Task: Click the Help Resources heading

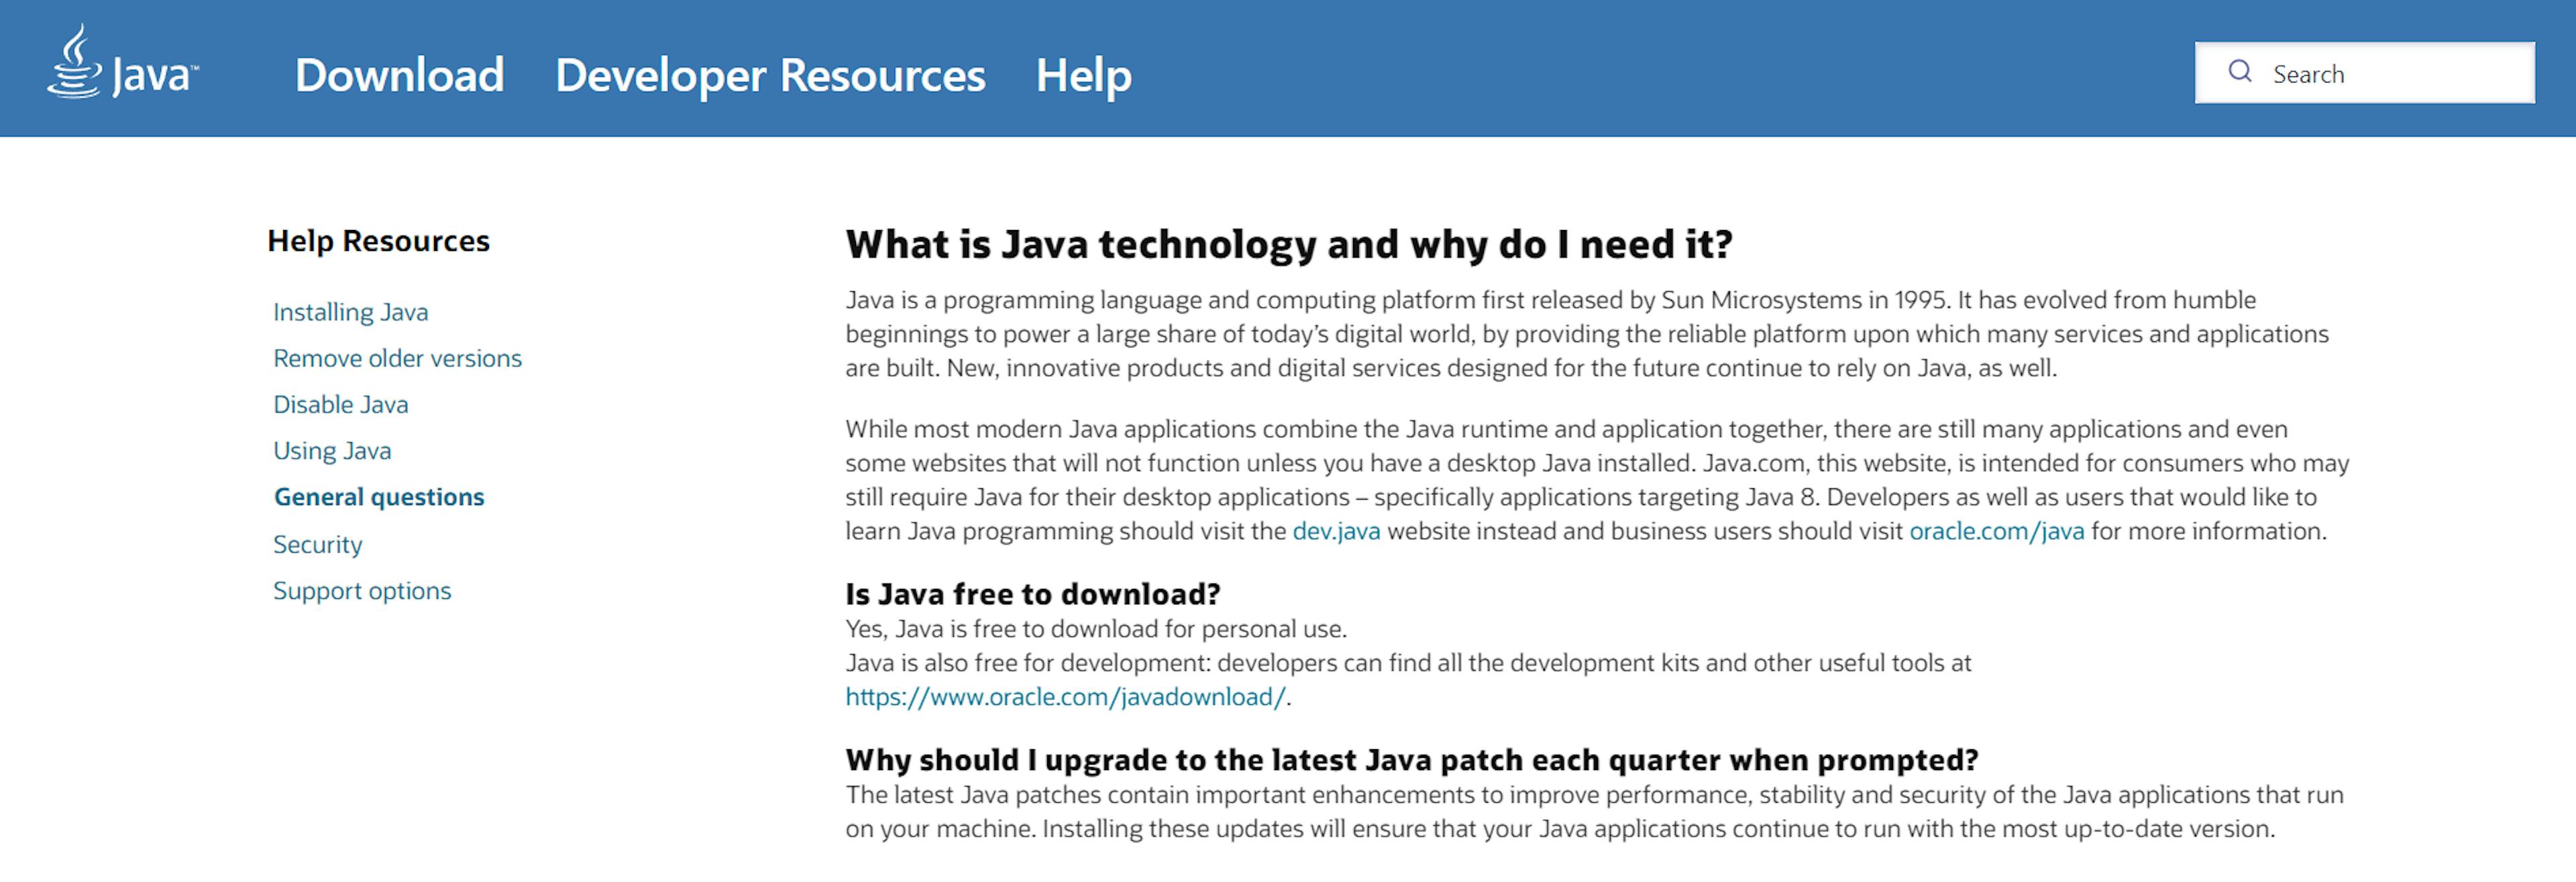Action: coord(378,241)
